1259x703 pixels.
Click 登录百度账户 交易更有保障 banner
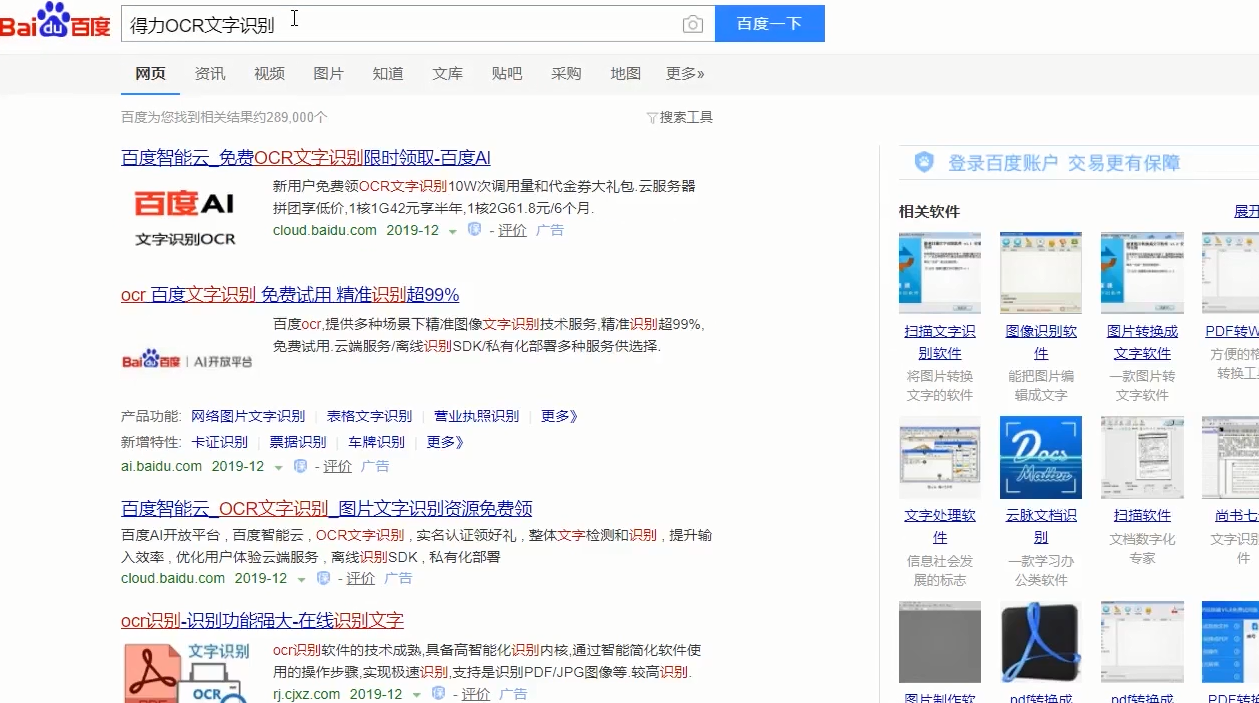(x=1064, y=163)
